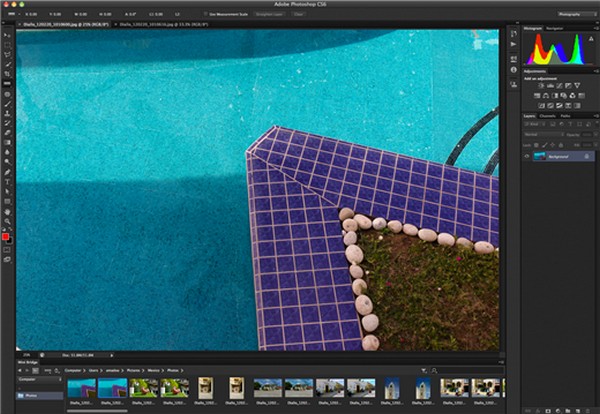Viewport: 600px width, 414px height.
Task: Click the Background layer lock icon
Action: coord(588,157)
